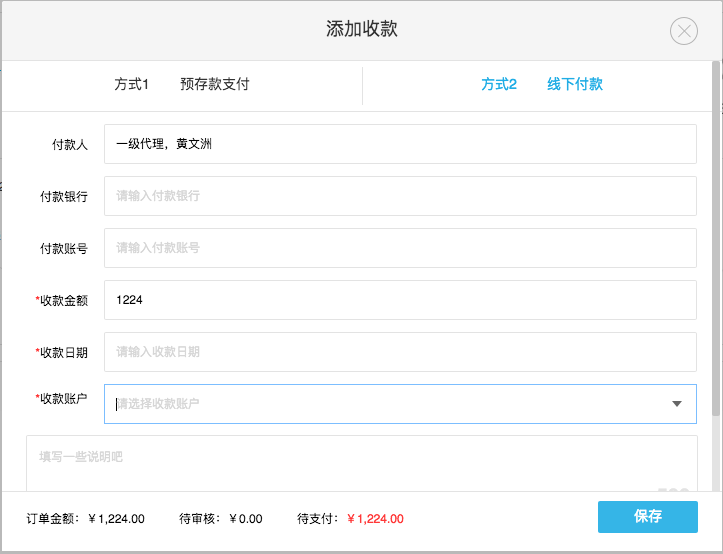The width and height of the screenshot is (723, 554).
Task: Select the 线下付款 payment method
Action: pyautogui.click(x=575, y=85)
